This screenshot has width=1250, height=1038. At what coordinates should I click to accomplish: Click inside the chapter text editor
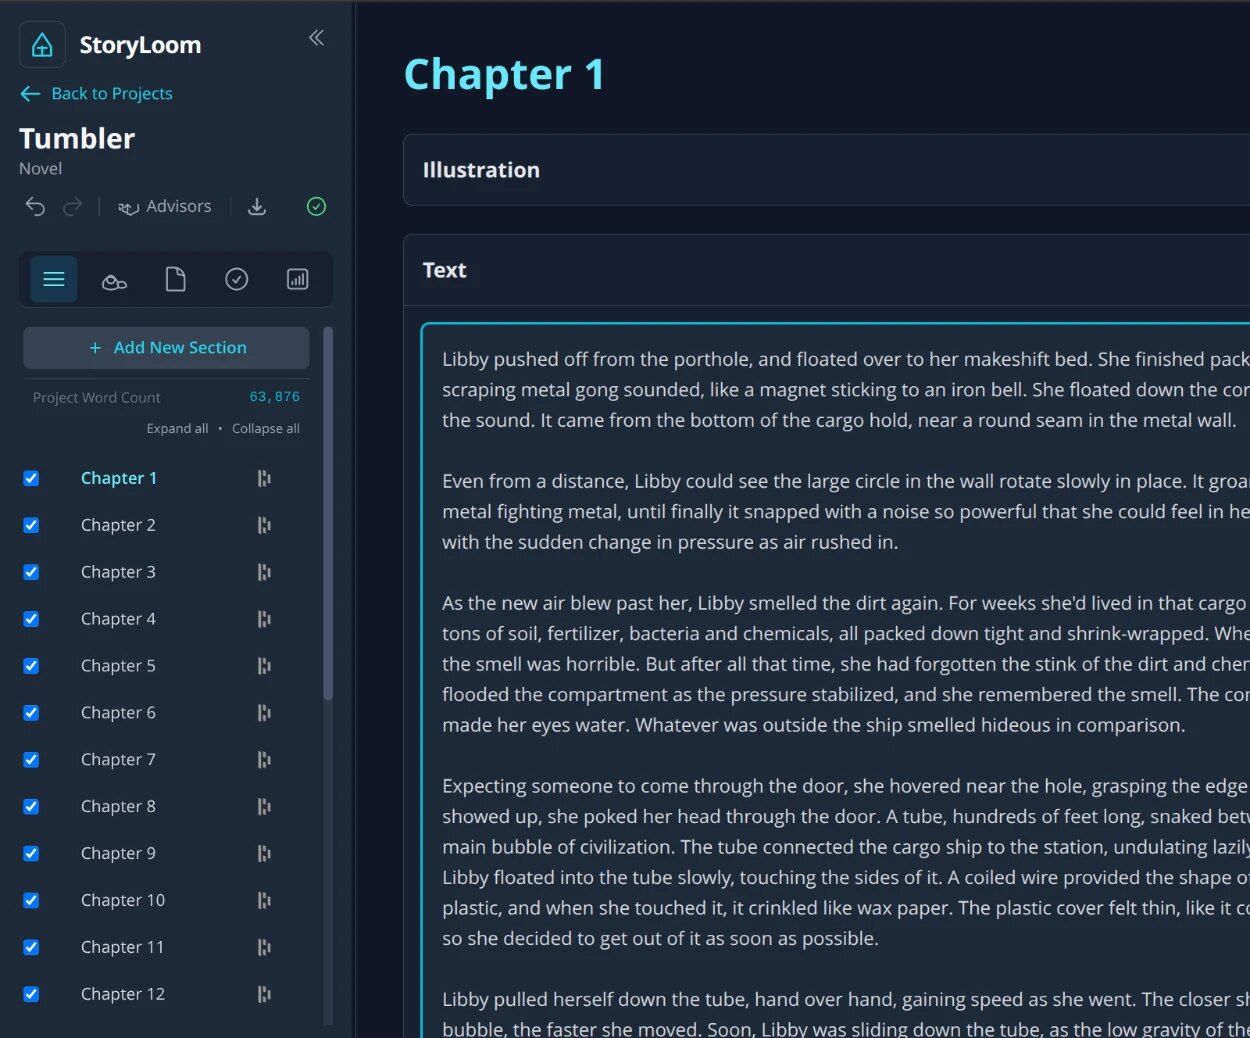(836, 680)
